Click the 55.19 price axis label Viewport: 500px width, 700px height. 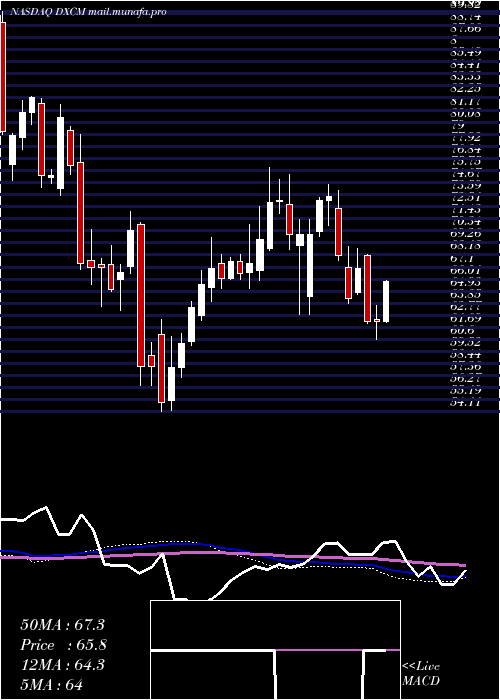click(x=466, y=391)
